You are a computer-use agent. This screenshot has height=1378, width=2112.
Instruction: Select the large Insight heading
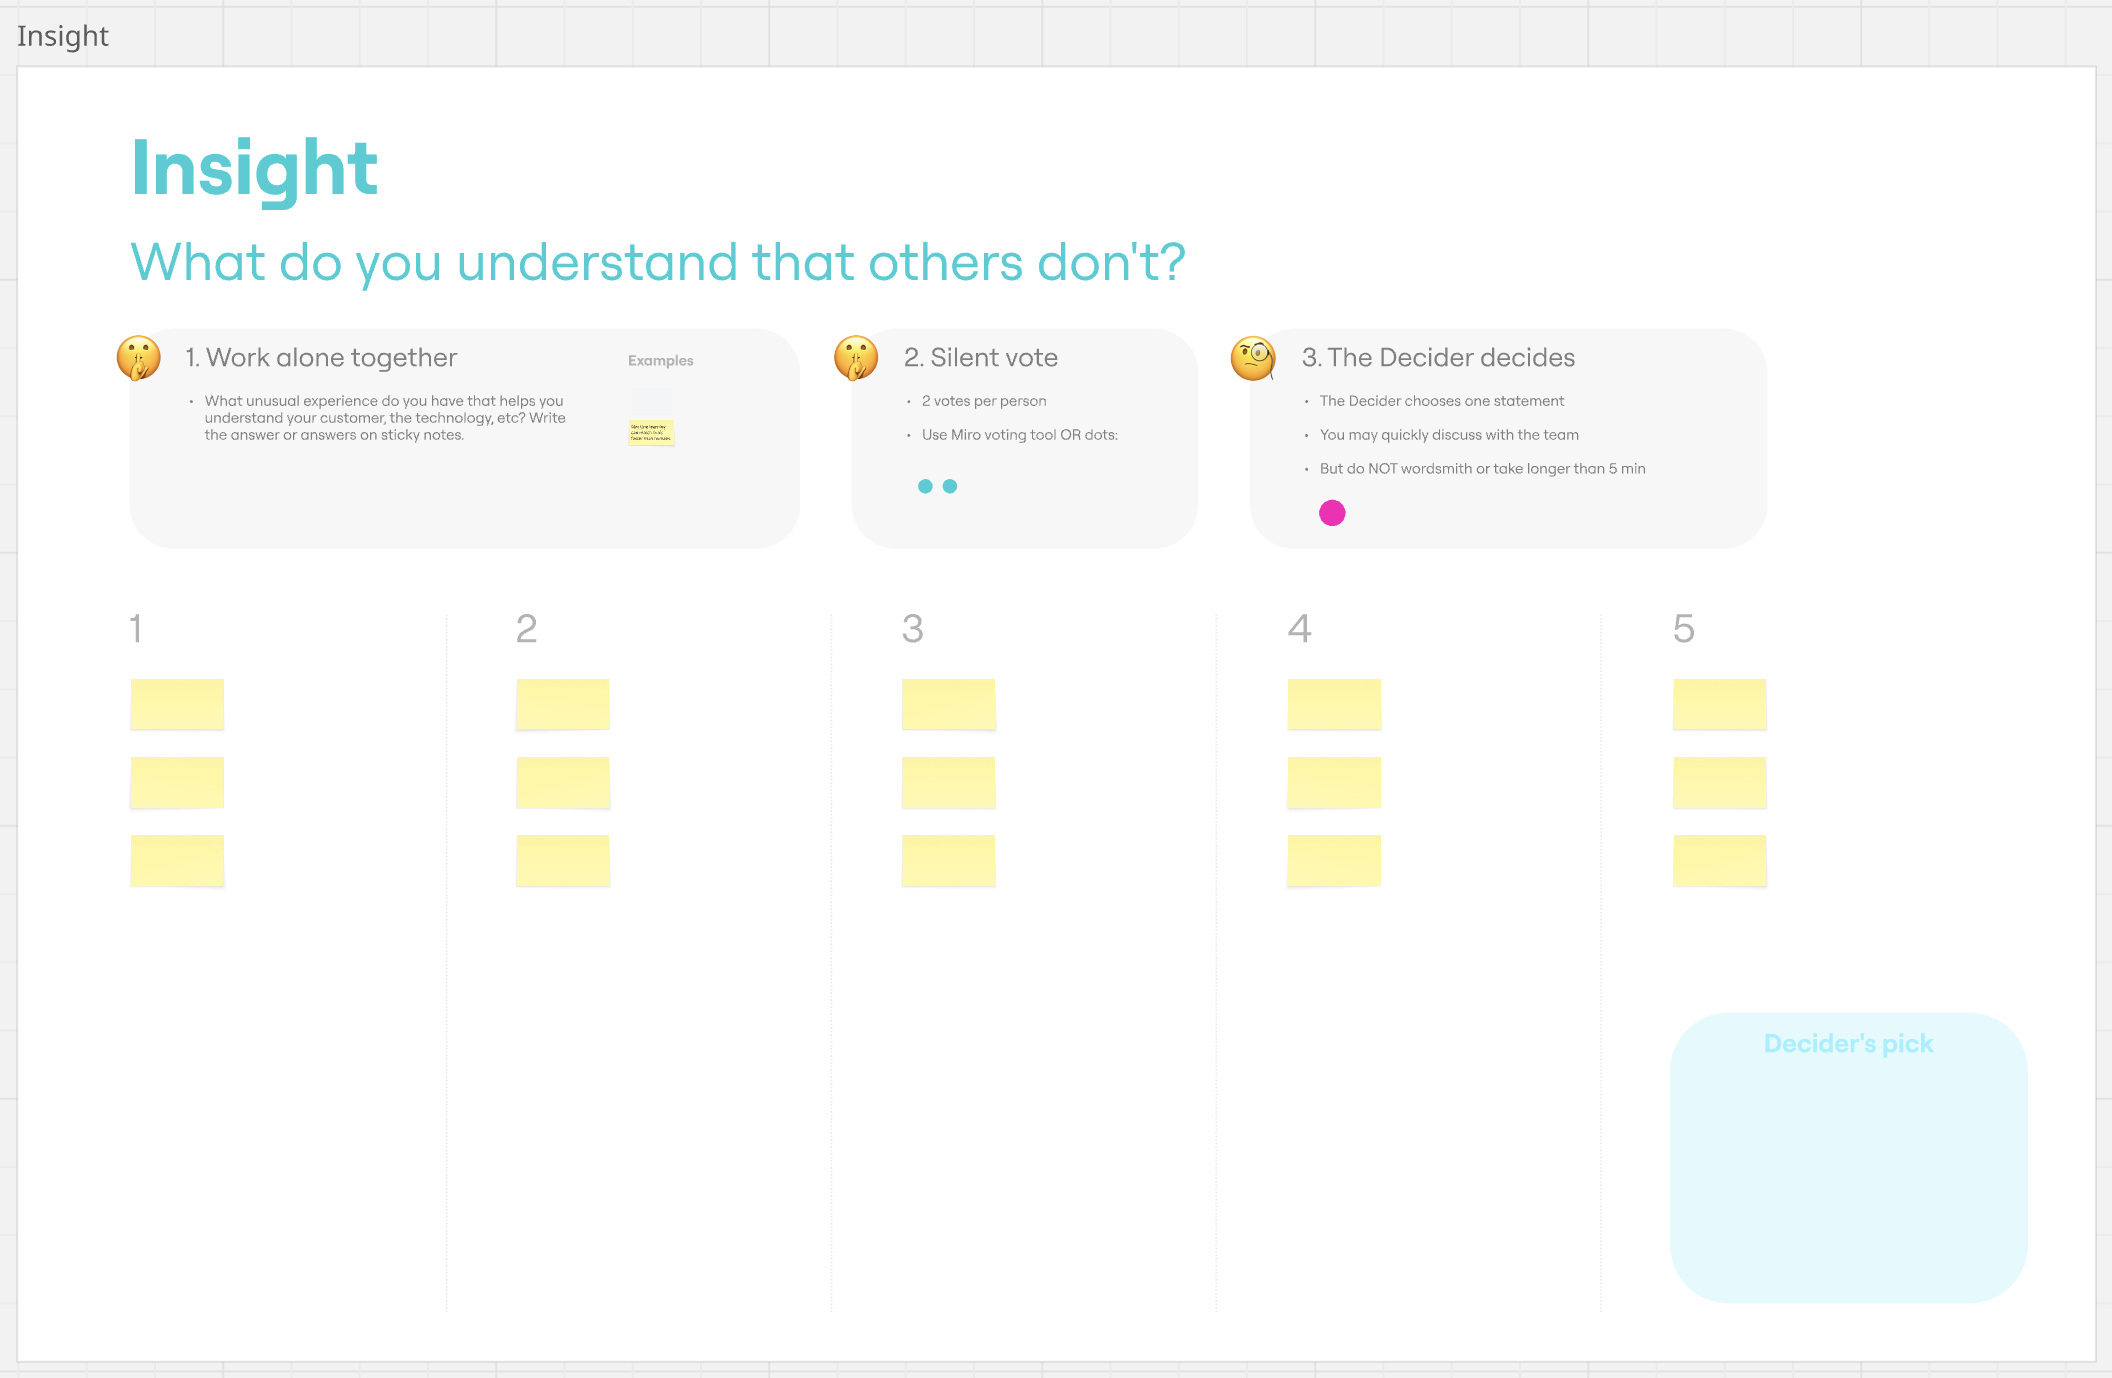tap(255, 168)
